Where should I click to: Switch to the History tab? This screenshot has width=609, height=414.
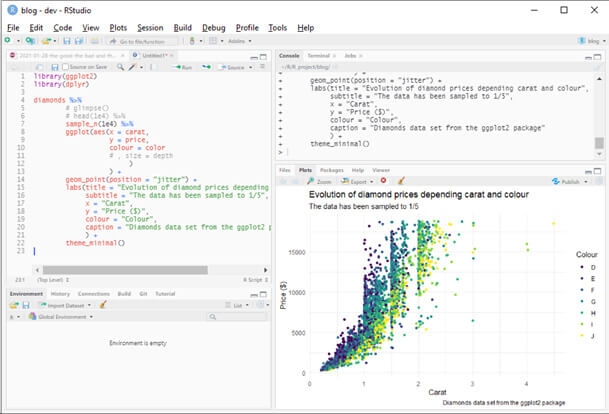(60, 293)
